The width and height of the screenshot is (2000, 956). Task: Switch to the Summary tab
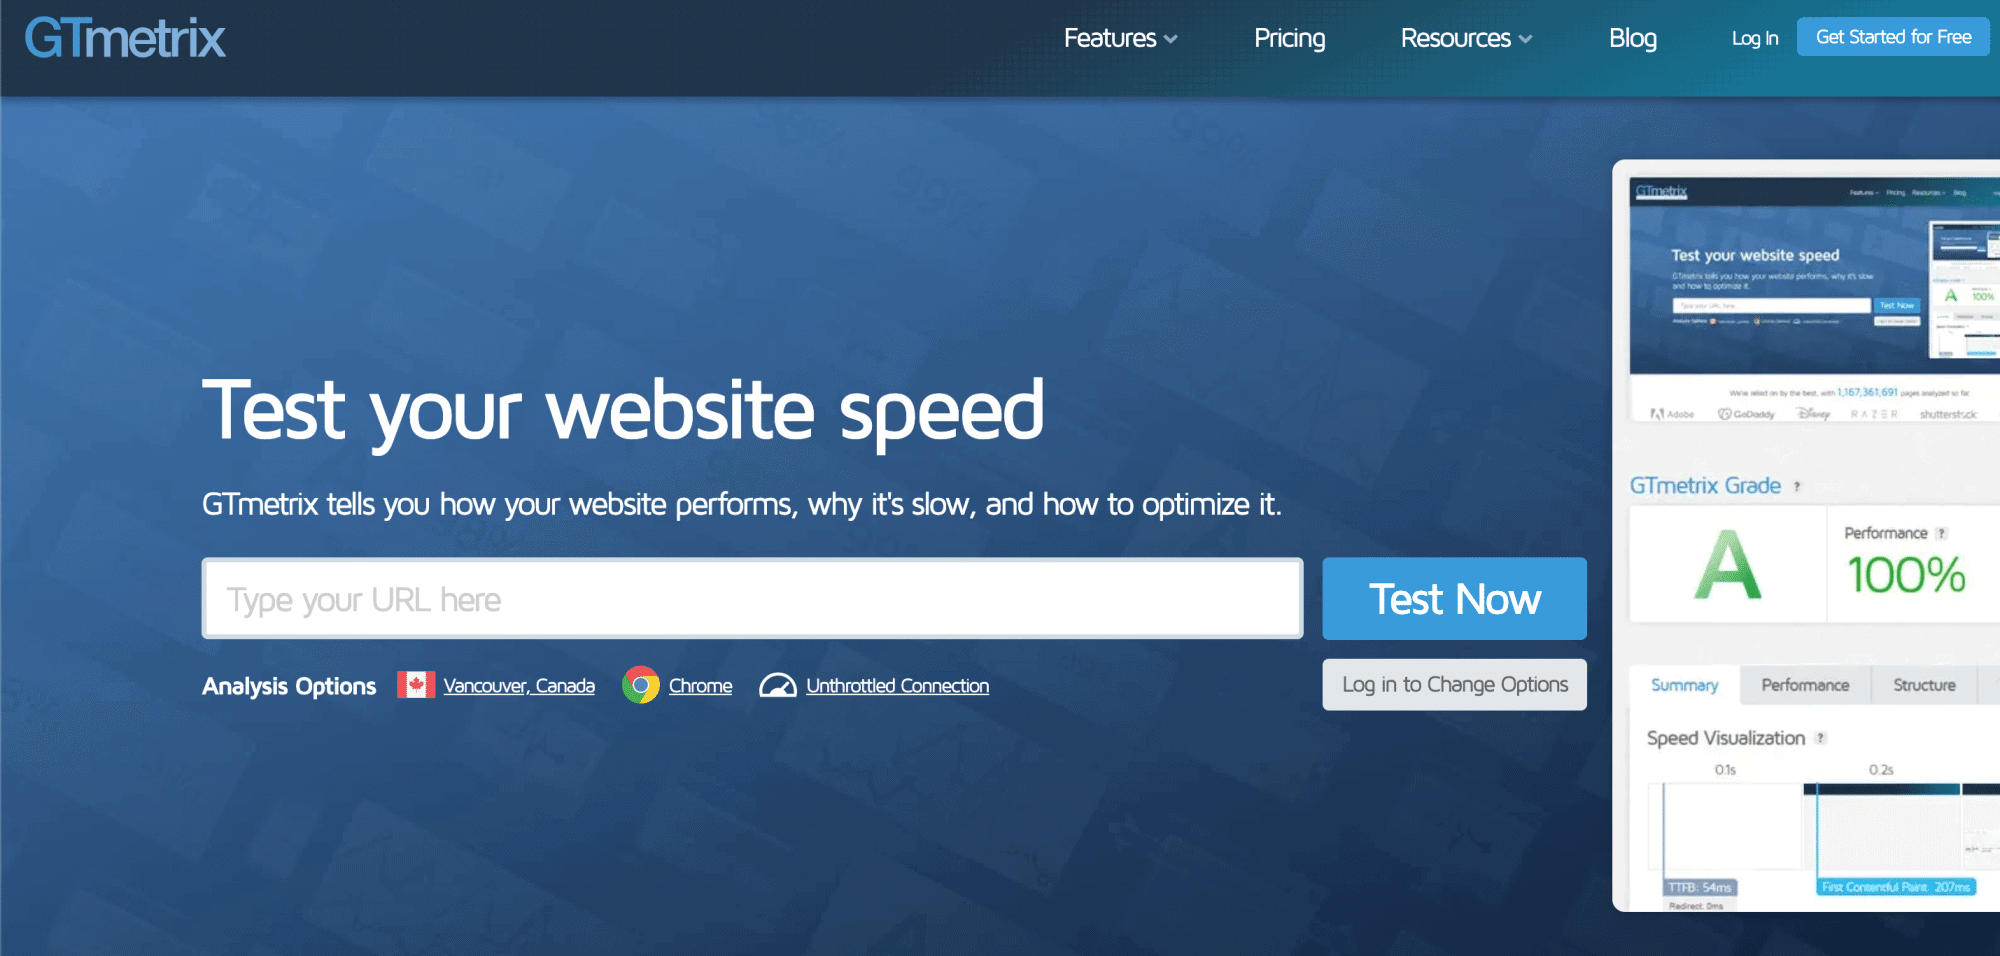1684,685
